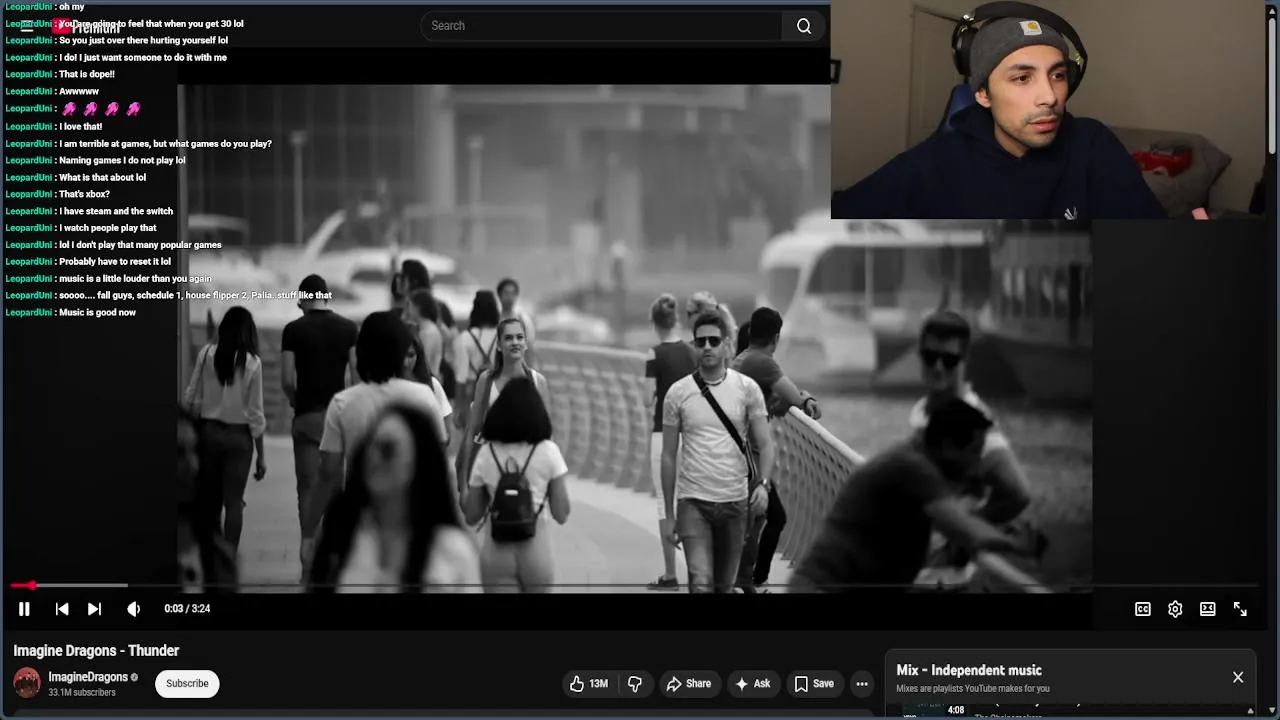Click the playlist thumbnail showing 4:08

pos(935,709)
